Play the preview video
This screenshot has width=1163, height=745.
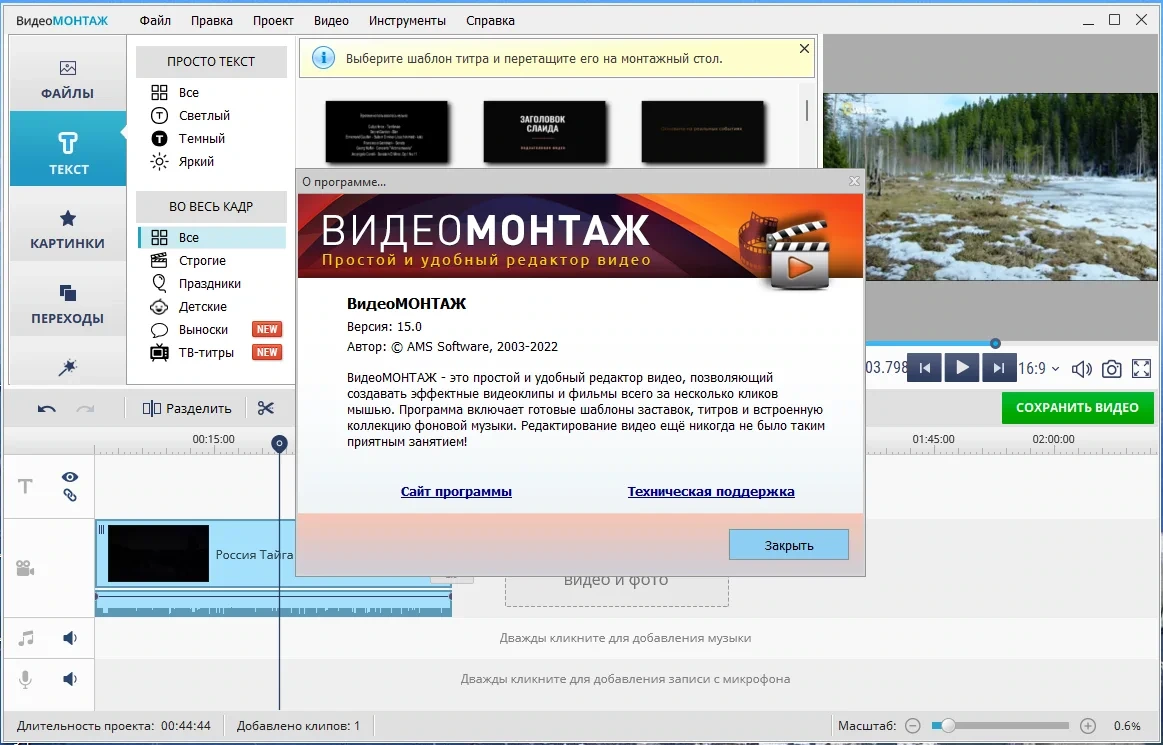click(x=961, y=367)
